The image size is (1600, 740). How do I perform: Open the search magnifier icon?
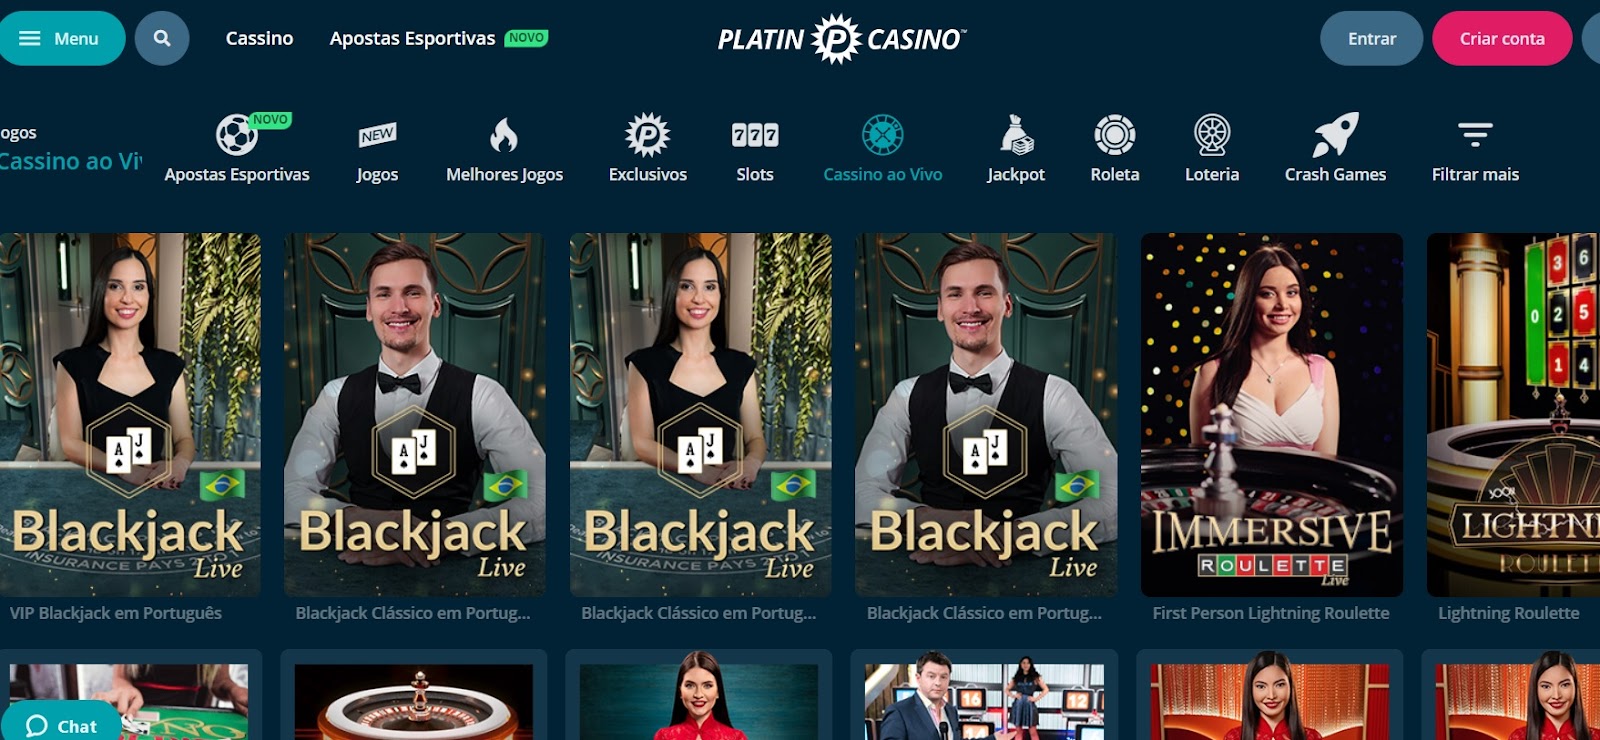click(162, 38)
